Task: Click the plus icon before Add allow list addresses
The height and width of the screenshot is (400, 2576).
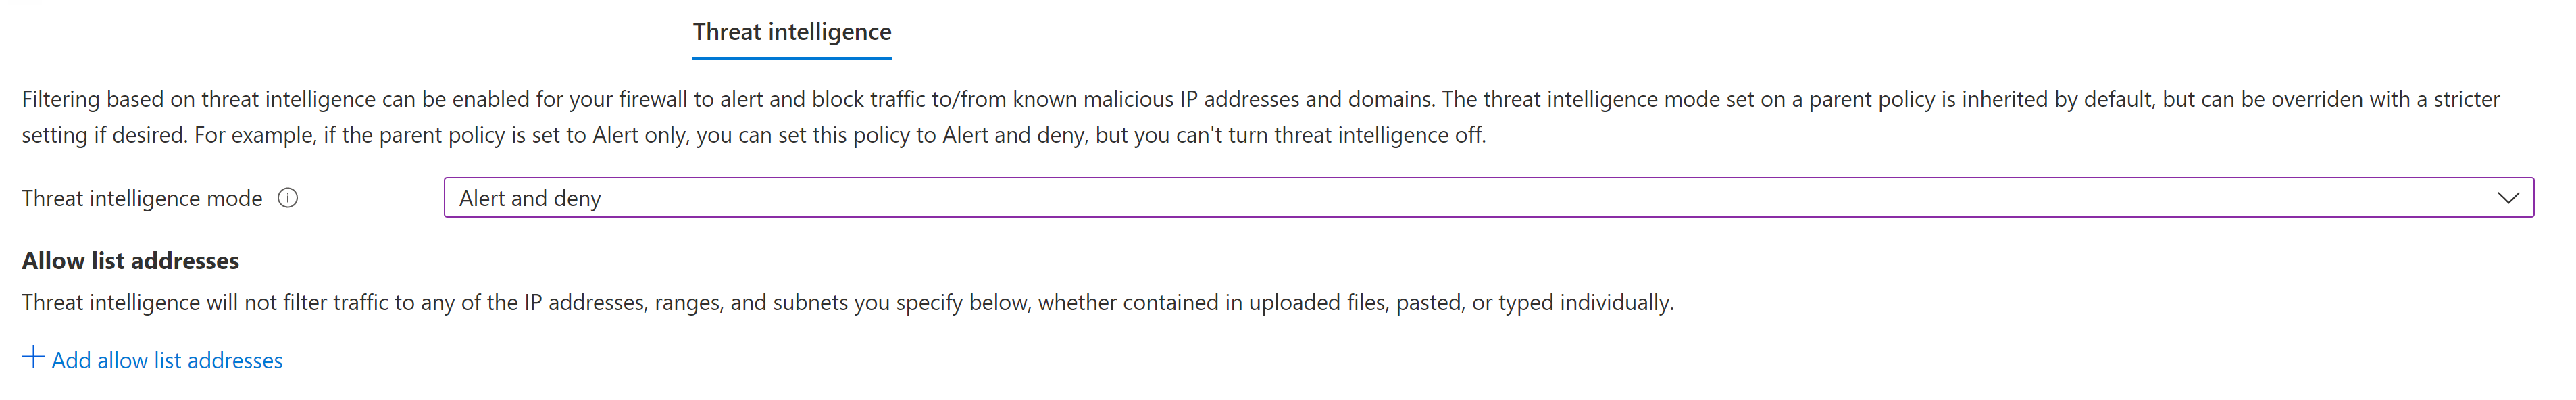Action: click(x=33, y=358)
